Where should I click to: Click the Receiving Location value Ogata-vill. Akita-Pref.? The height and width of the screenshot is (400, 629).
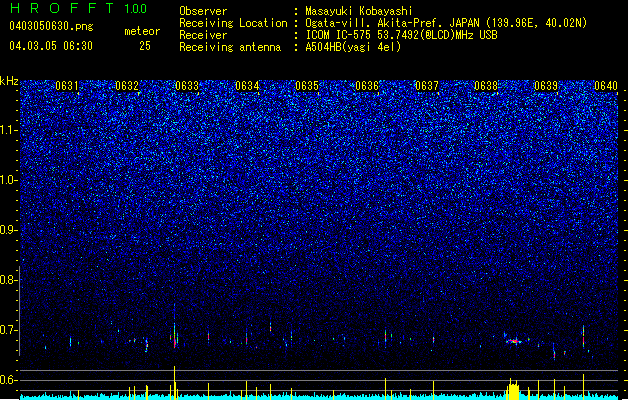[374, 23]
